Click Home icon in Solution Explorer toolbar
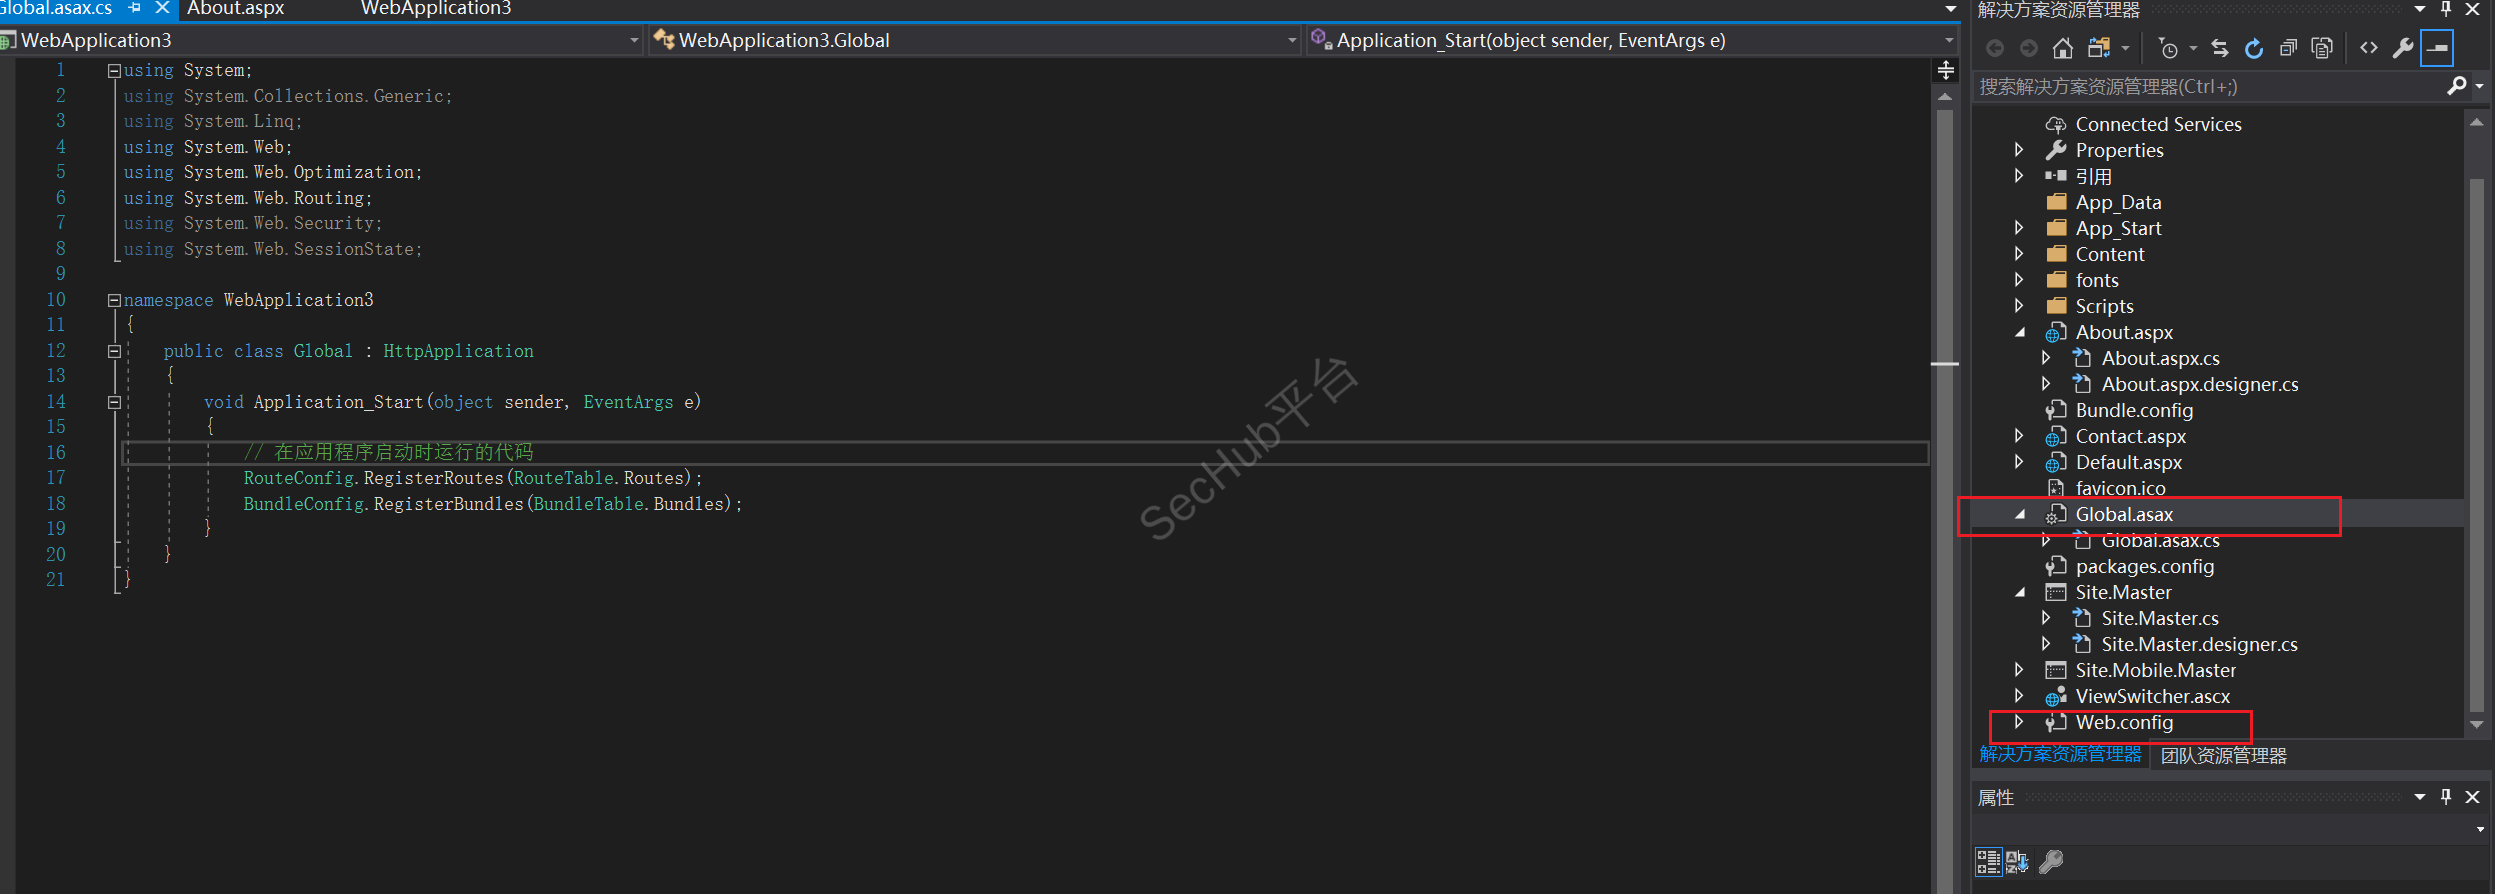 click(2062, 48)
